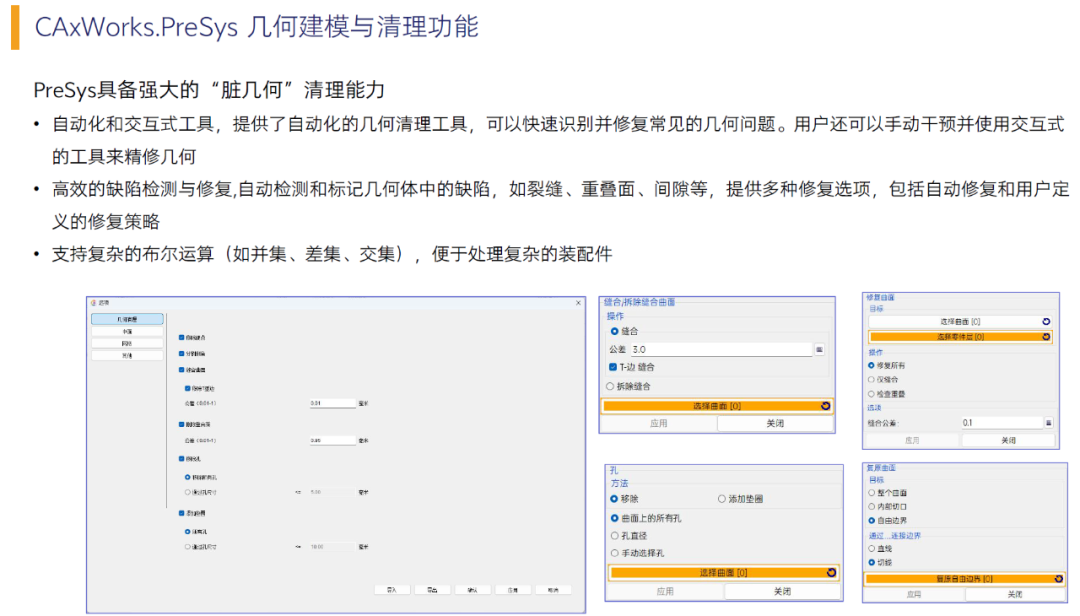Click the bullet beginning '支持复杂的布尔运算'

(332, 254)
